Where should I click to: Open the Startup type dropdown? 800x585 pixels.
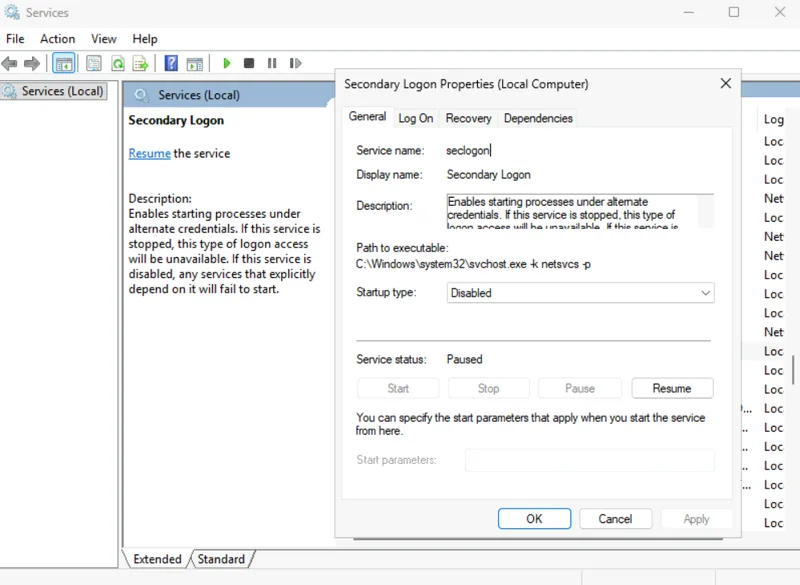pos(581,293)
